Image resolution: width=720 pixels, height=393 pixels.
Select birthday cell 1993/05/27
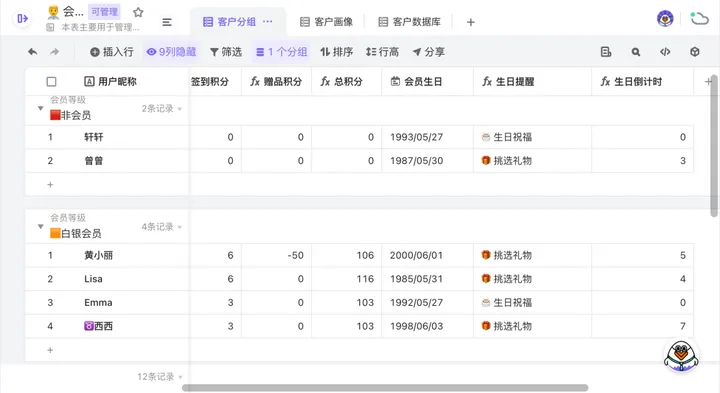tap(428, 137)
